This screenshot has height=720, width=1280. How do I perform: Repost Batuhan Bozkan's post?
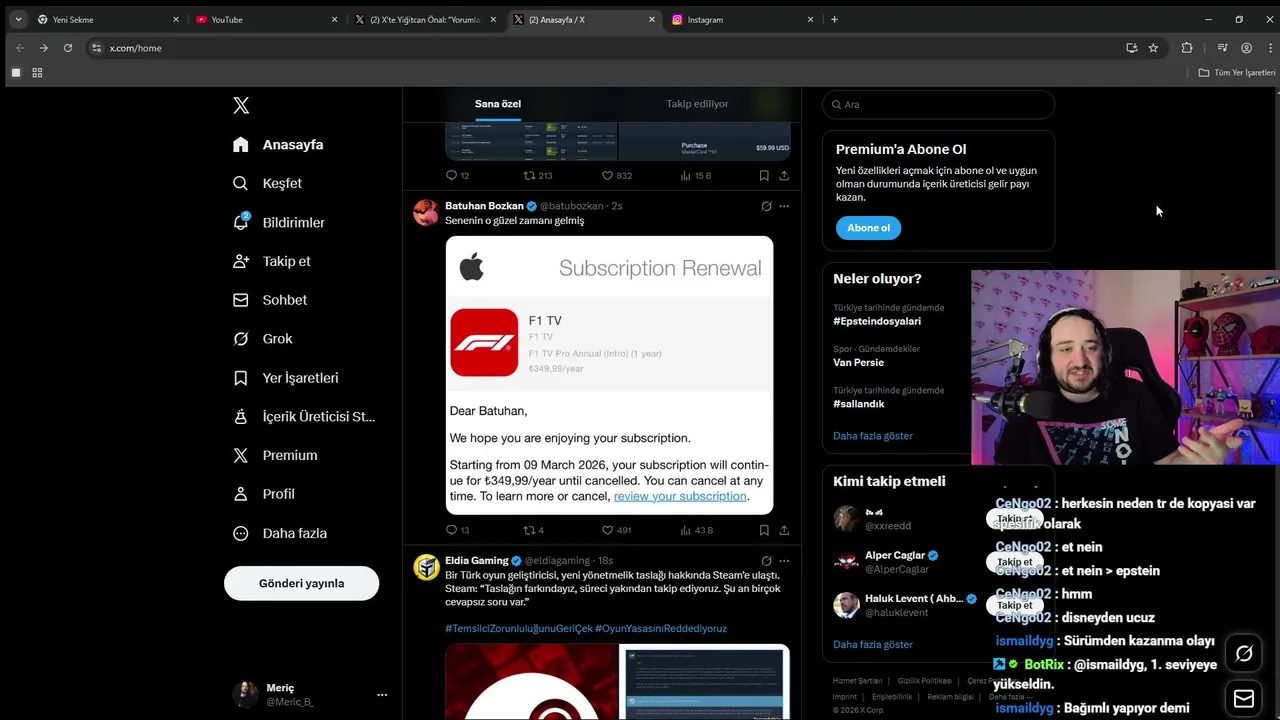click(x=534, y=530)
